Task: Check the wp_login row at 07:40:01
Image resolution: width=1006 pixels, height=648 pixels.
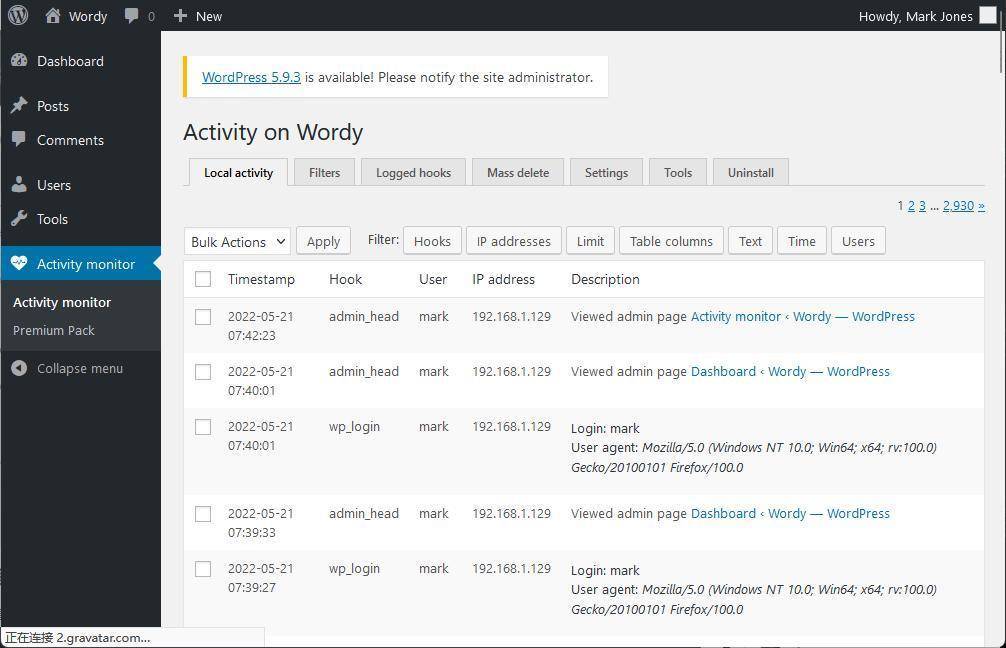Action: click(x=203, y=427)
